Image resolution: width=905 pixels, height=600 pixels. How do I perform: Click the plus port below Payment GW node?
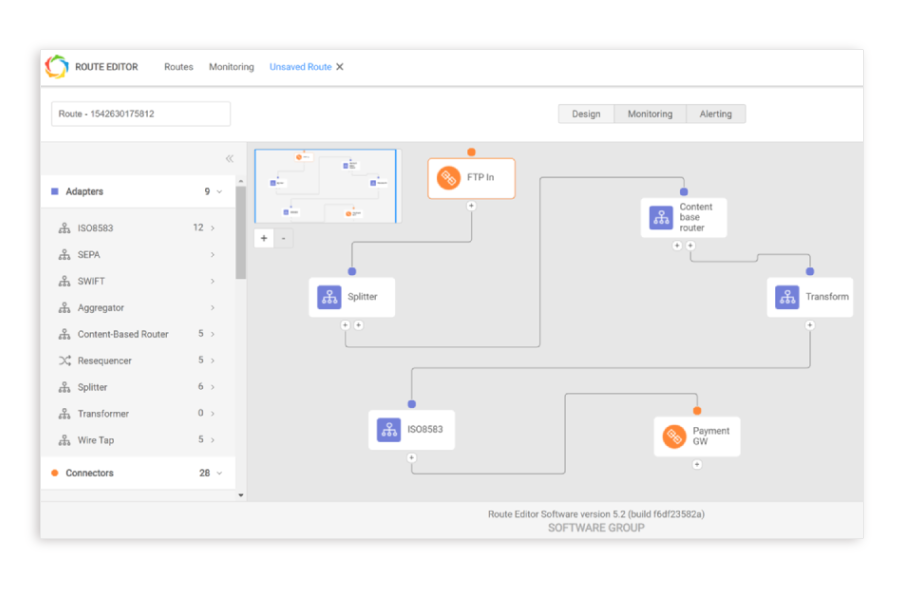[697, 464]
